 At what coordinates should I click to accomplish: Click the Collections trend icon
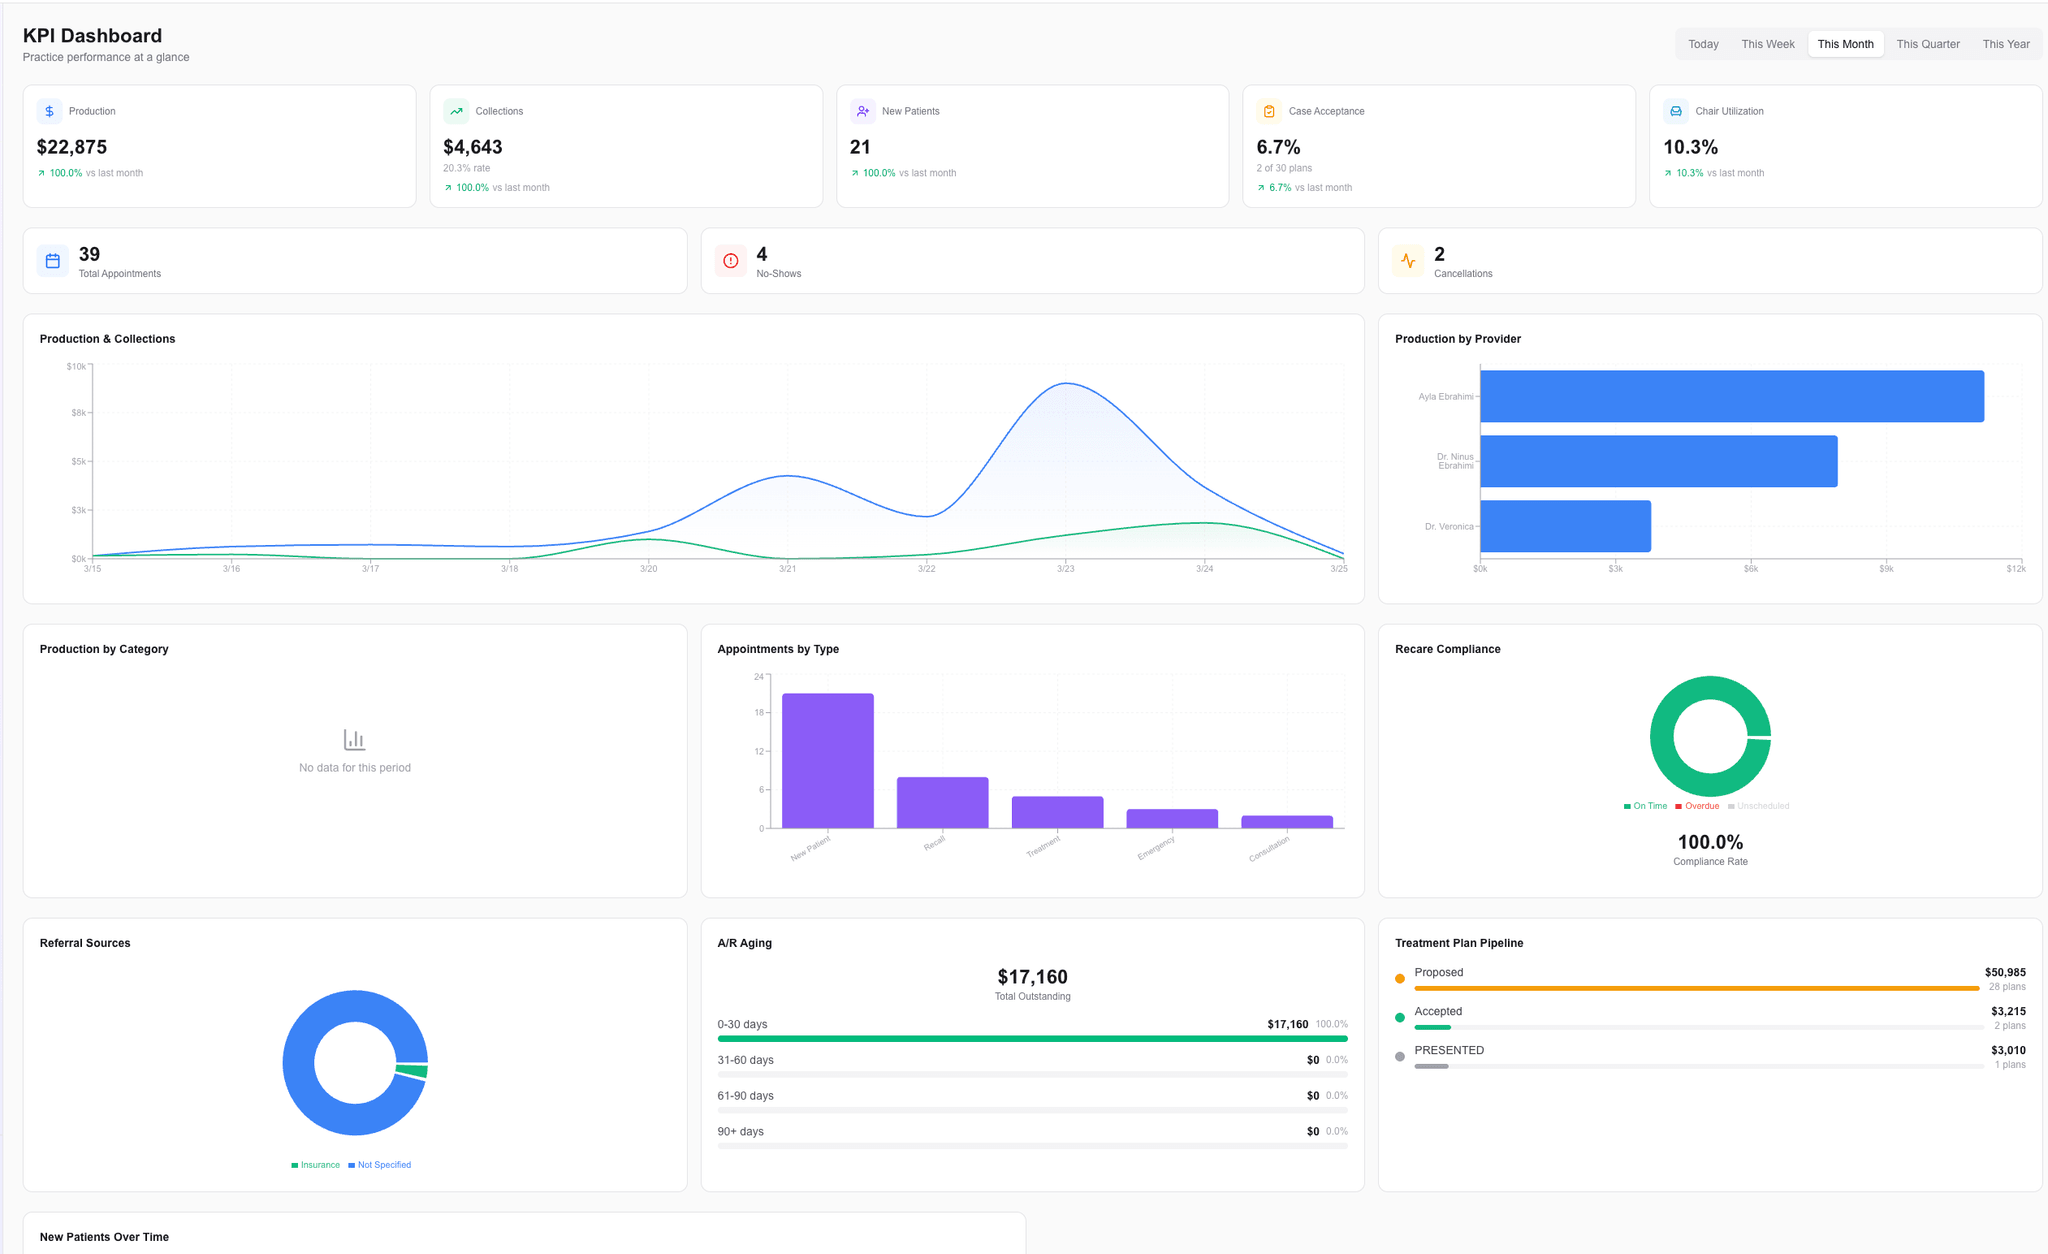(x=456, y=111)
